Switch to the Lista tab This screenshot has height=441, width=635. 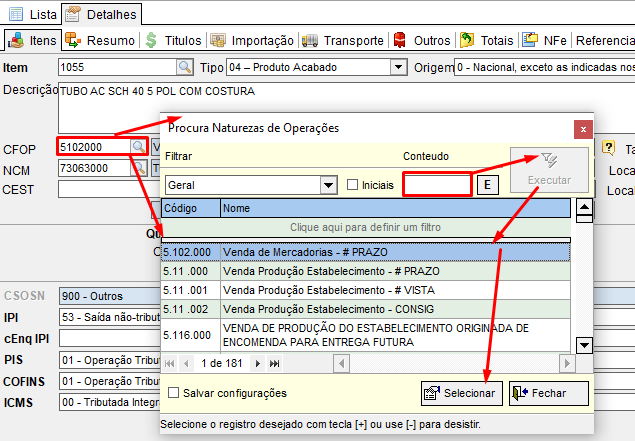pos(33,14)
